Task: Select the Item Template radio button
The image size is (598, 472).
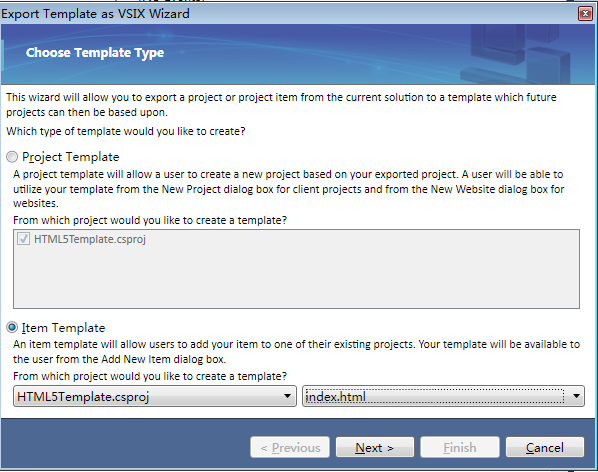Action: pos(12,327)
